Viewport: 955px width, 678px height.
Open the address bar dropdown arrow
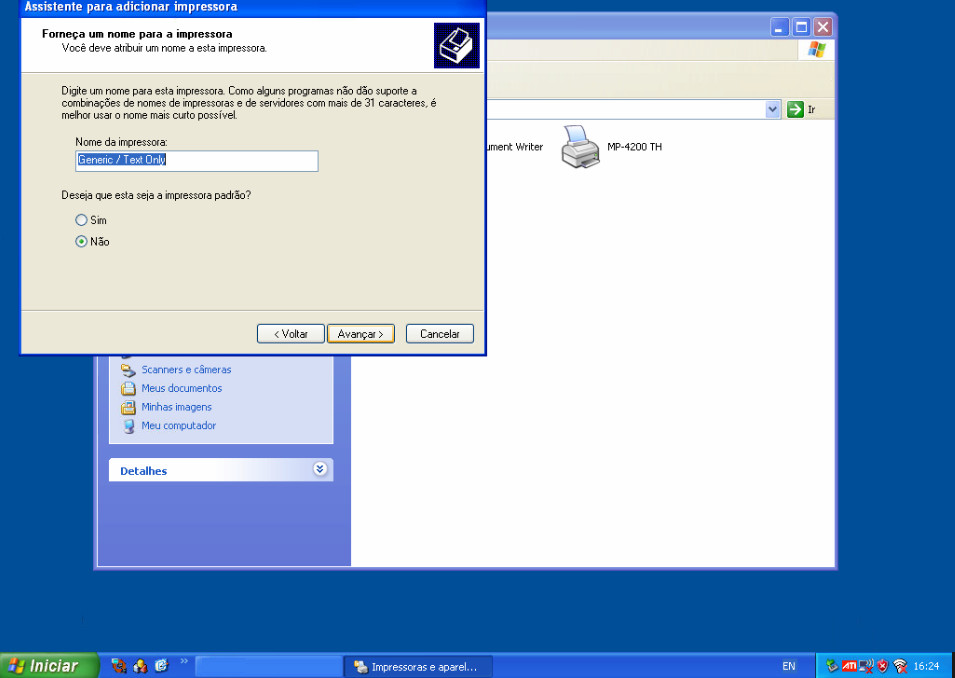[772, 109]
